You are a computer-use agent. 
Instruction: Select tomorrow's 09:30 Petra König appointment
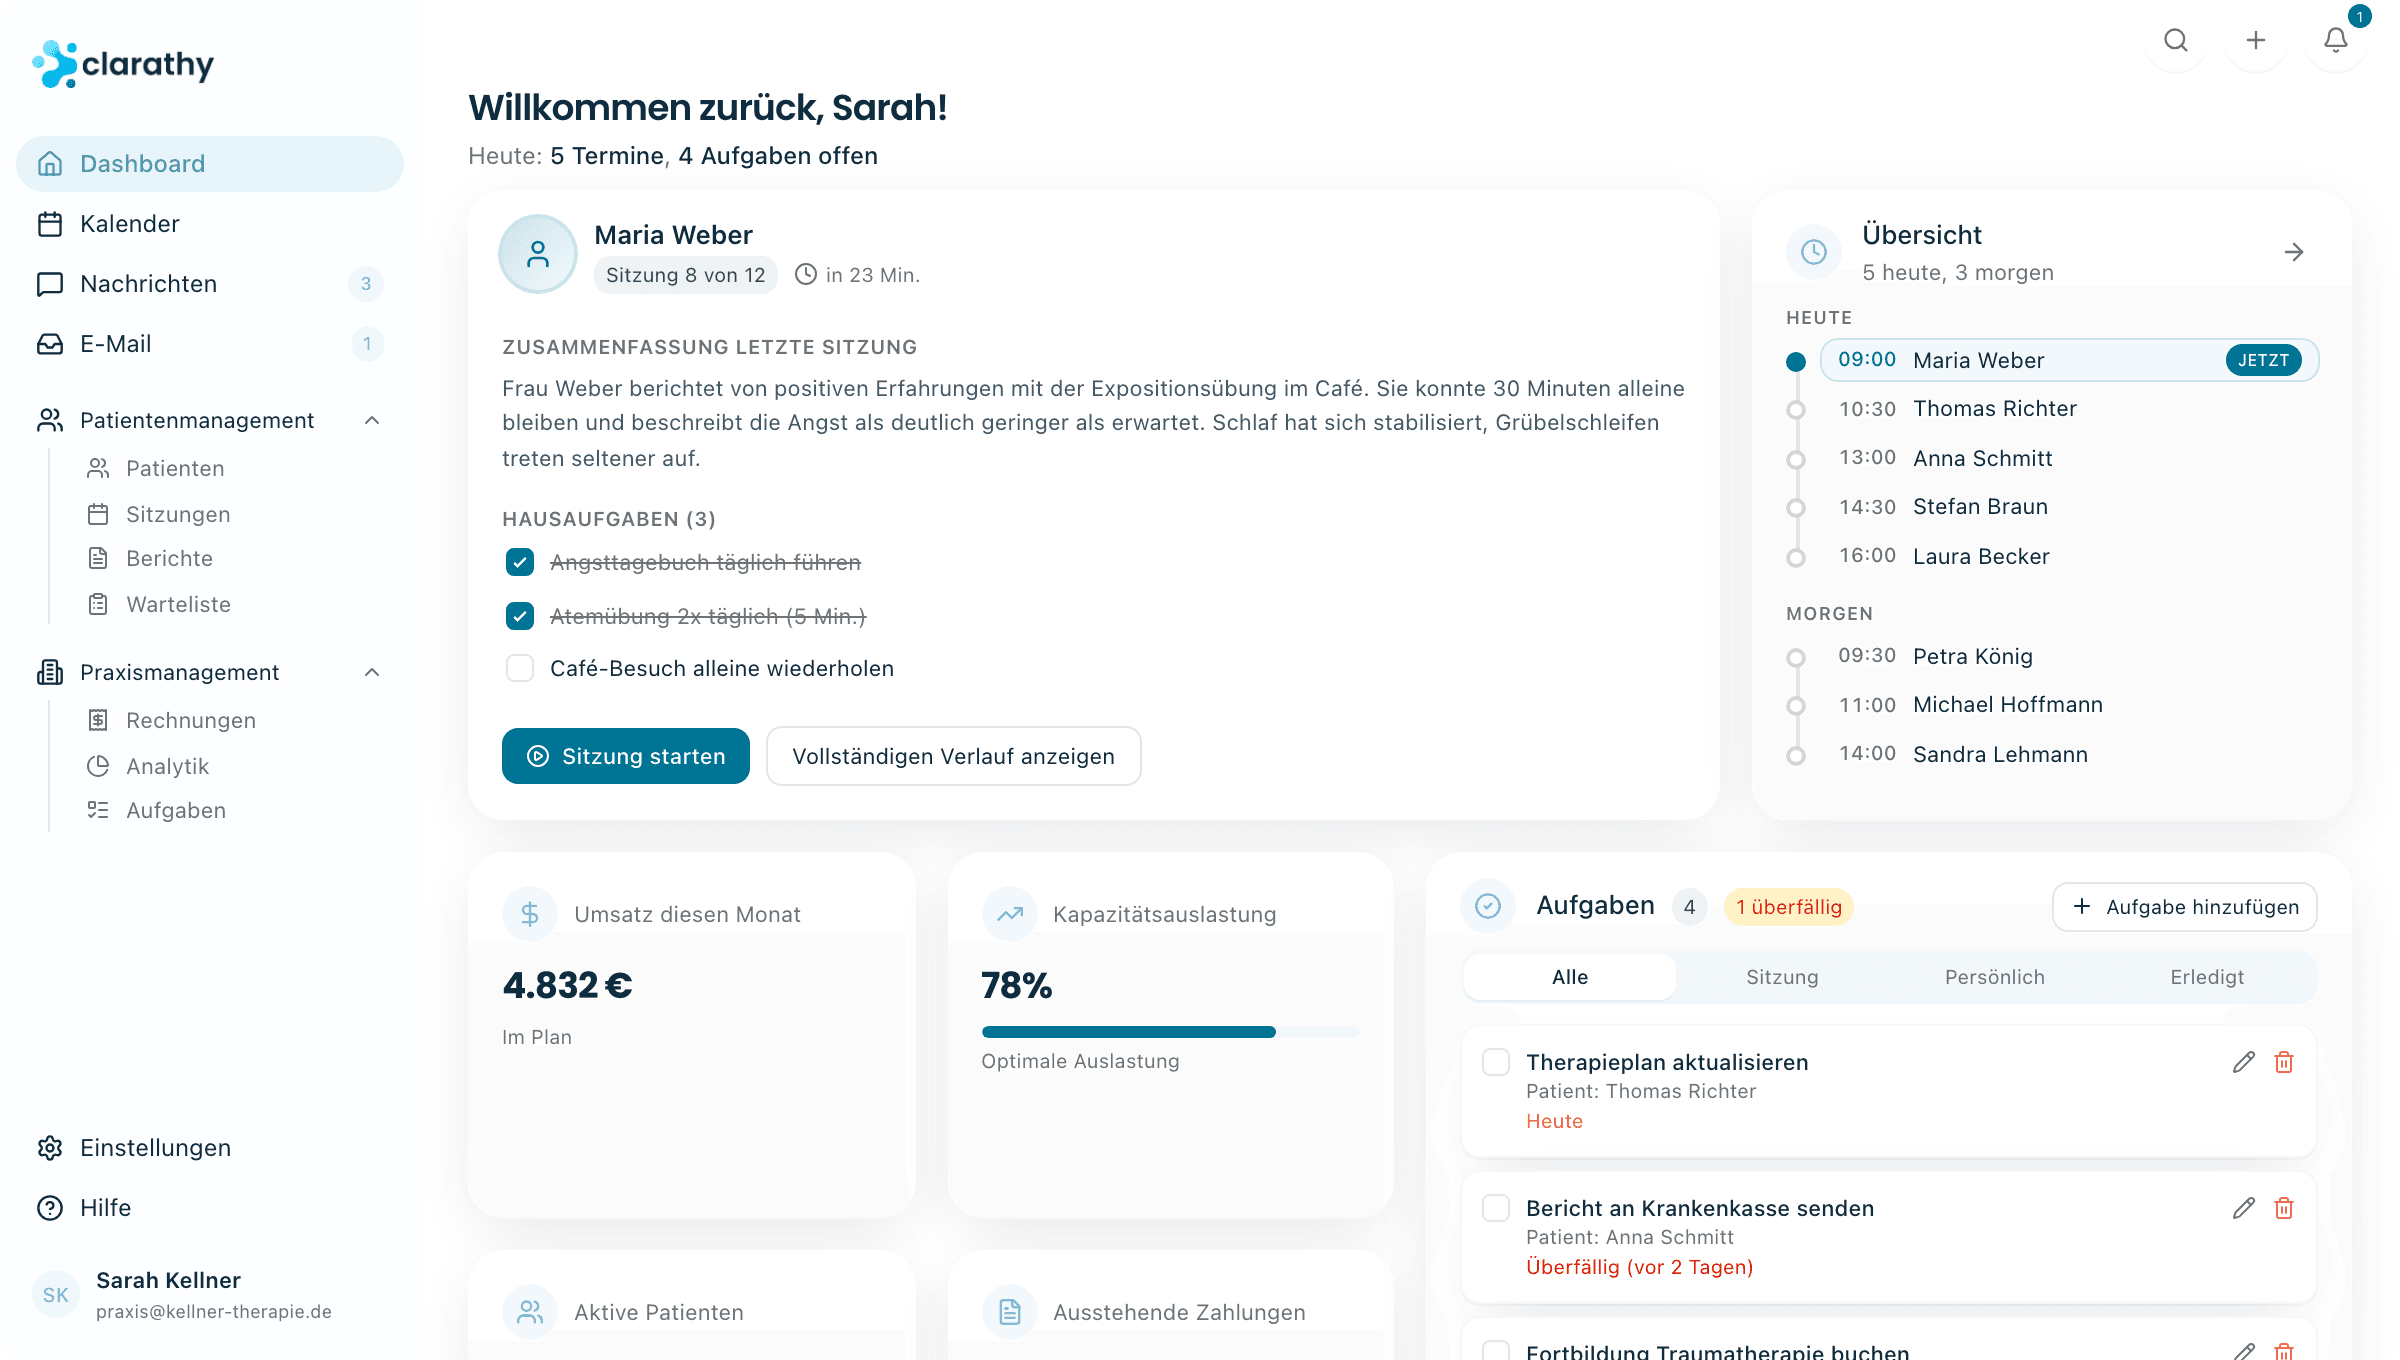[x=2070, y=656]
